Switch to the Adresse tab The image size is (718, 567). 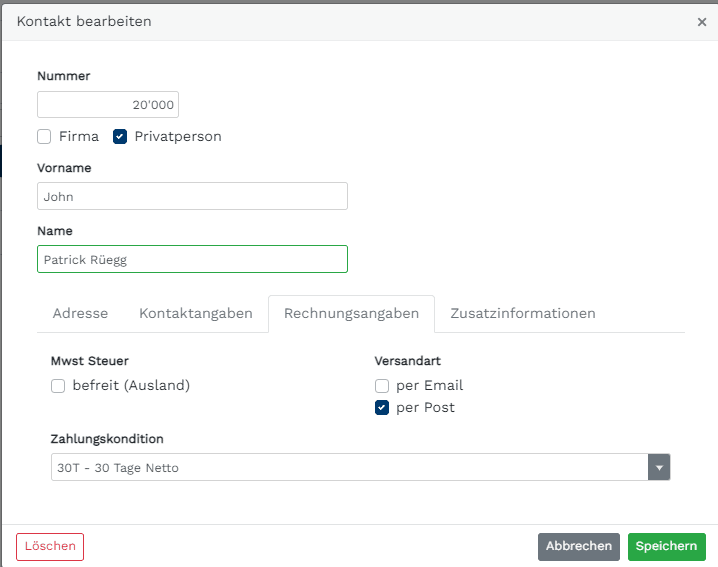point(80,313)
